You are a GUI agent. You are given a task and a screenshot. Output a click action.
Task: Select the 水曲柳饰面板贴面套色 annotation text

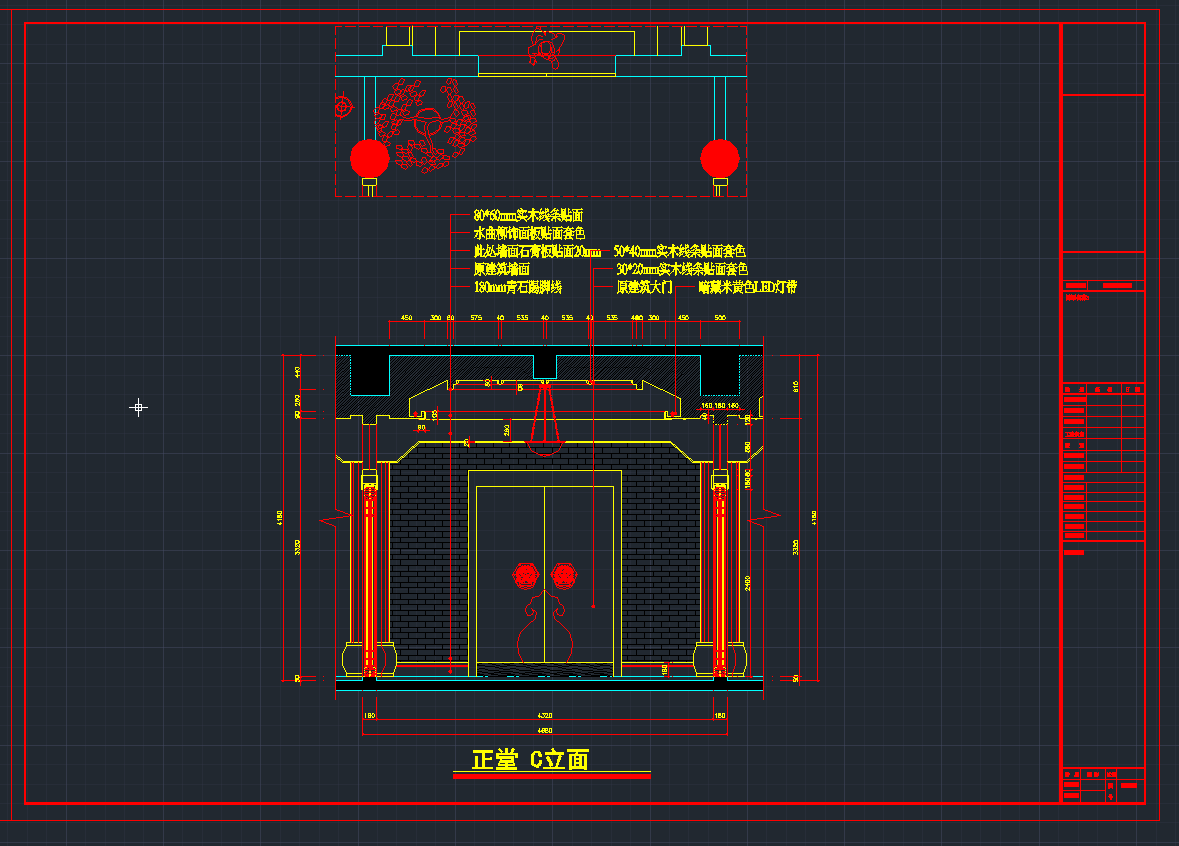(529, 234)
